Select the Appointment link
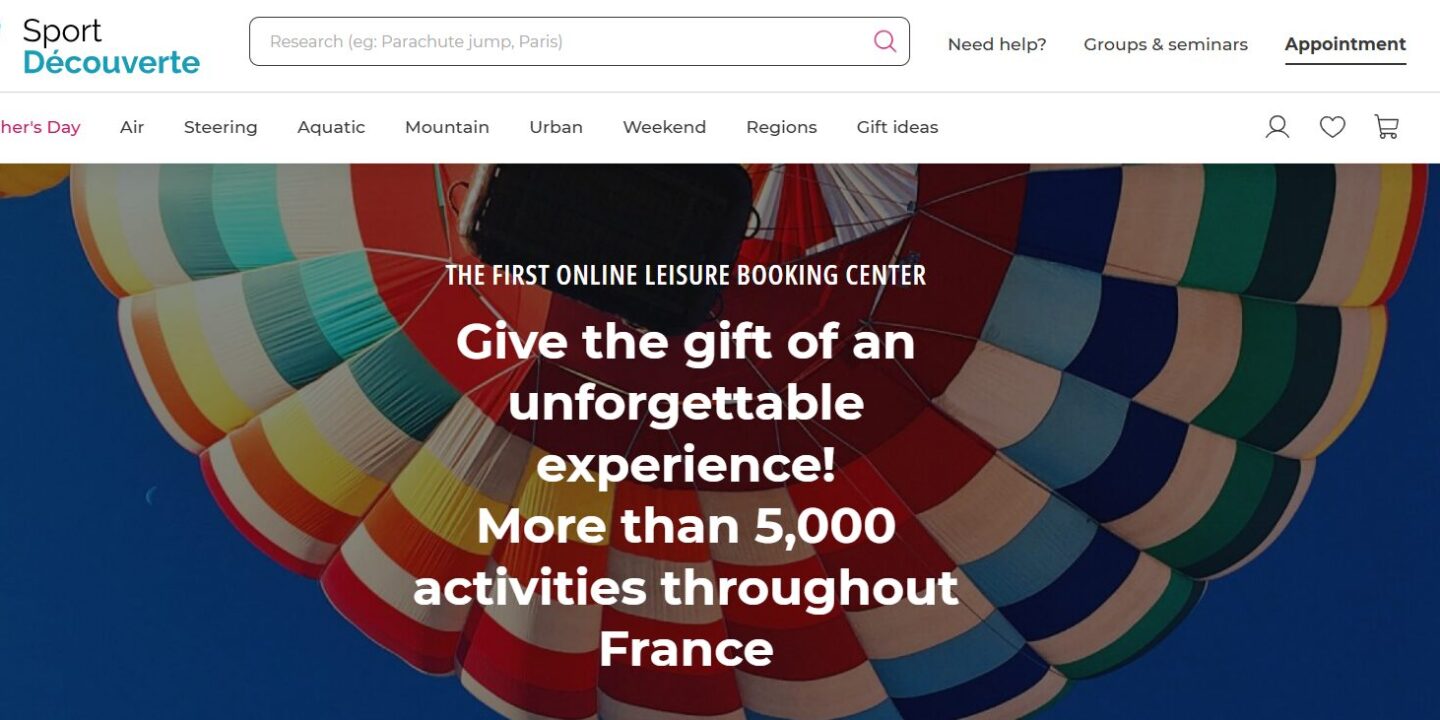This screenshot has width=1440, height=720. (x=1345, y=44)
